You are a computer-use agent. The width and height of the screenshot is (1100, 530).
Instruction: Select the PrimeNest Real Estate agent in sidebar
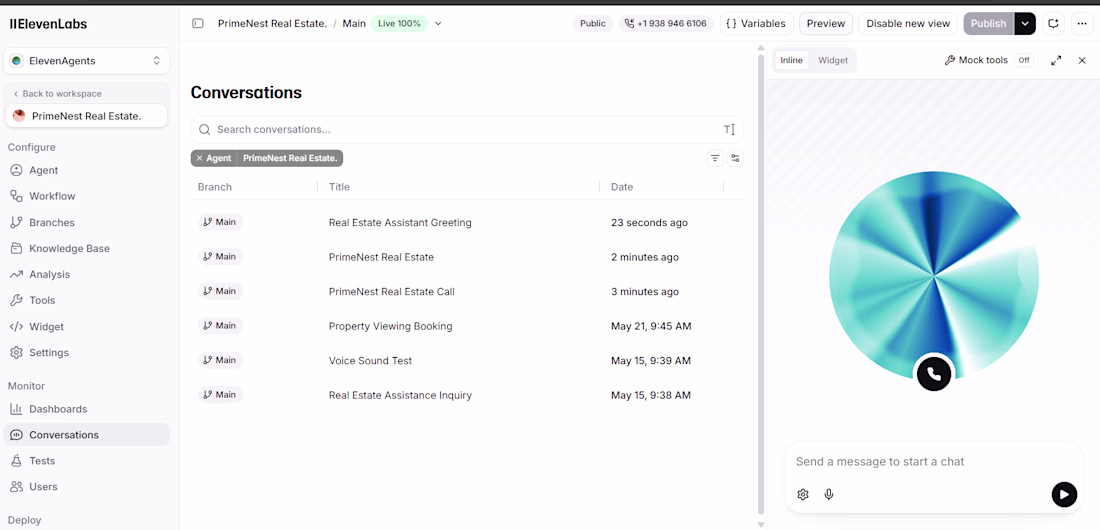pyautogui.click(x=87, y=116)
